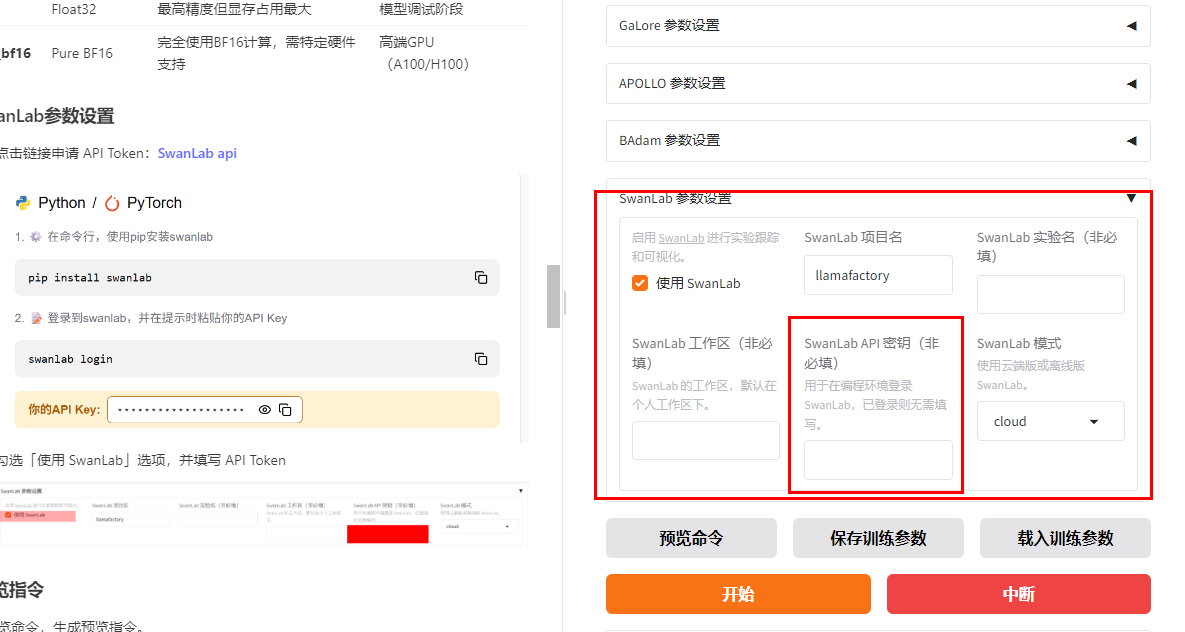Focus the SwanLab 实验名 input field
The image size is (1185, 632).
point(1050,294)
